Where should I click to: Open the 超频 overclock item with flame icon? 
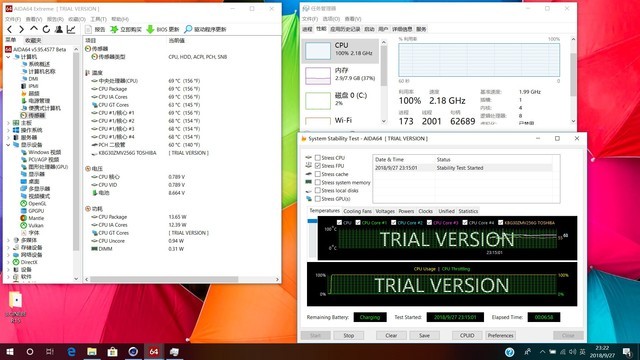(30, 93)
